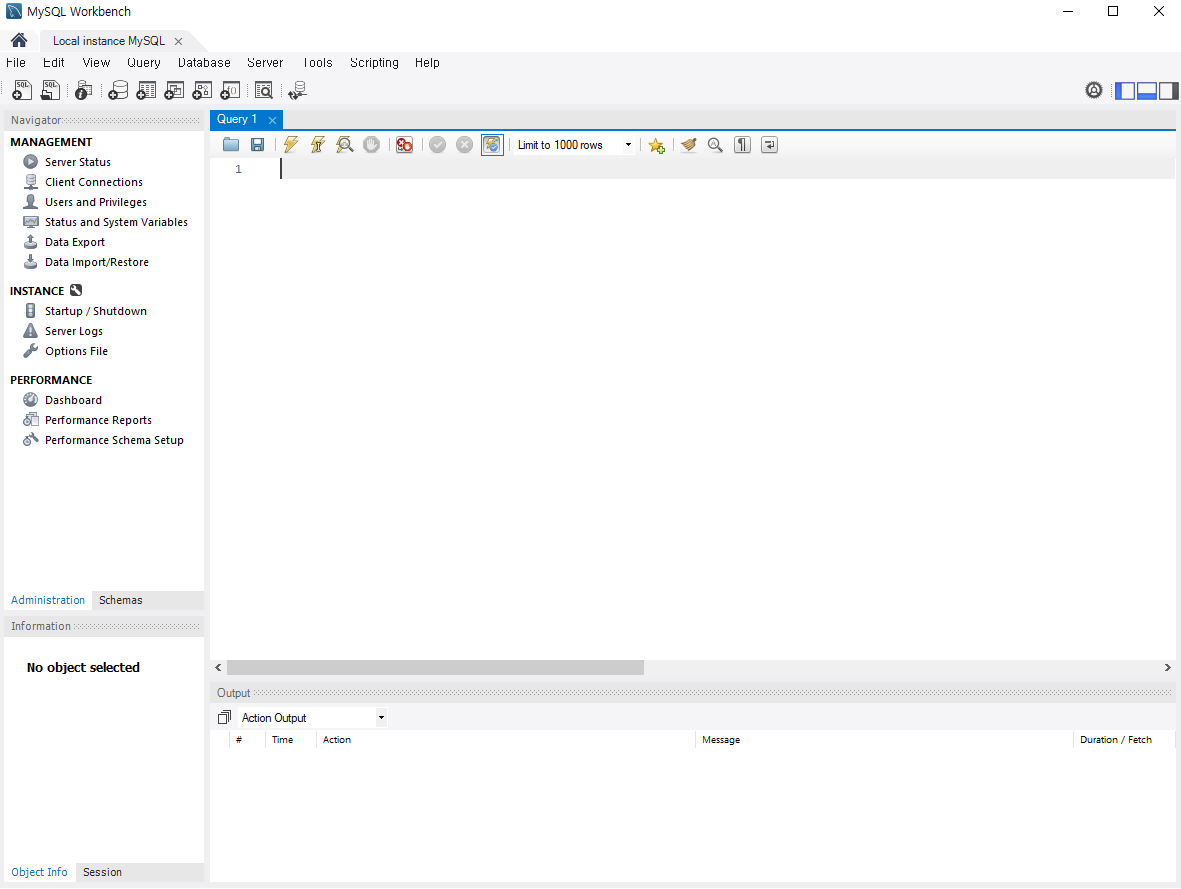Toggle autocommit mode button
Viewport: 1181px width, 889px height.
492,145
